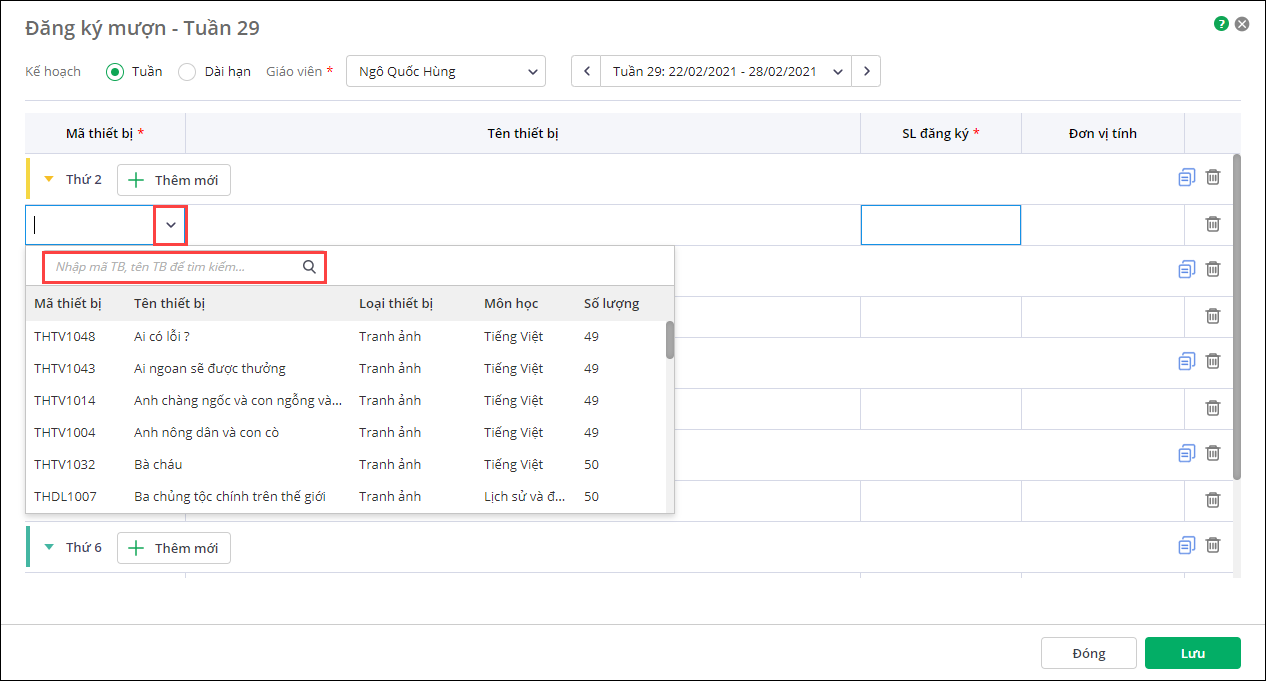1266x681 pixels.
Task: Delete the device row being edited
Action: [x=1213, y=224]
